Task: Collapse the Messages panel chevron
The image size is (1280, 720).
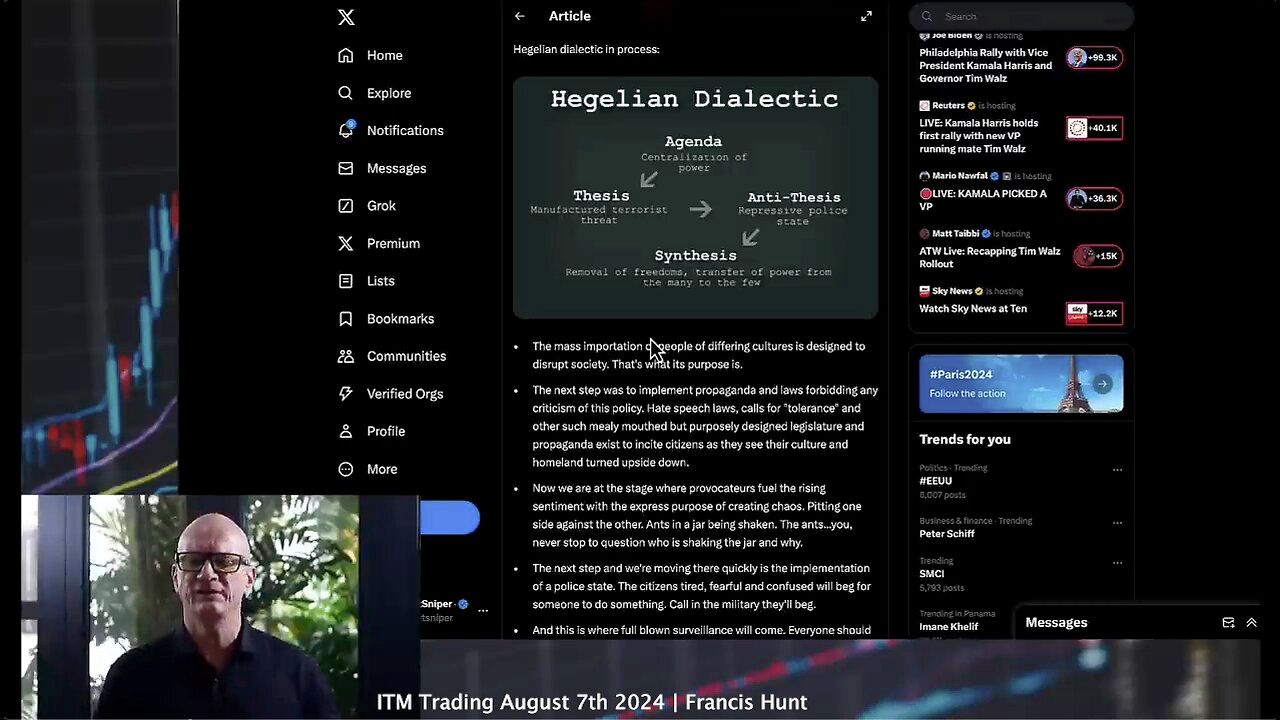Action: point(1251,622)
